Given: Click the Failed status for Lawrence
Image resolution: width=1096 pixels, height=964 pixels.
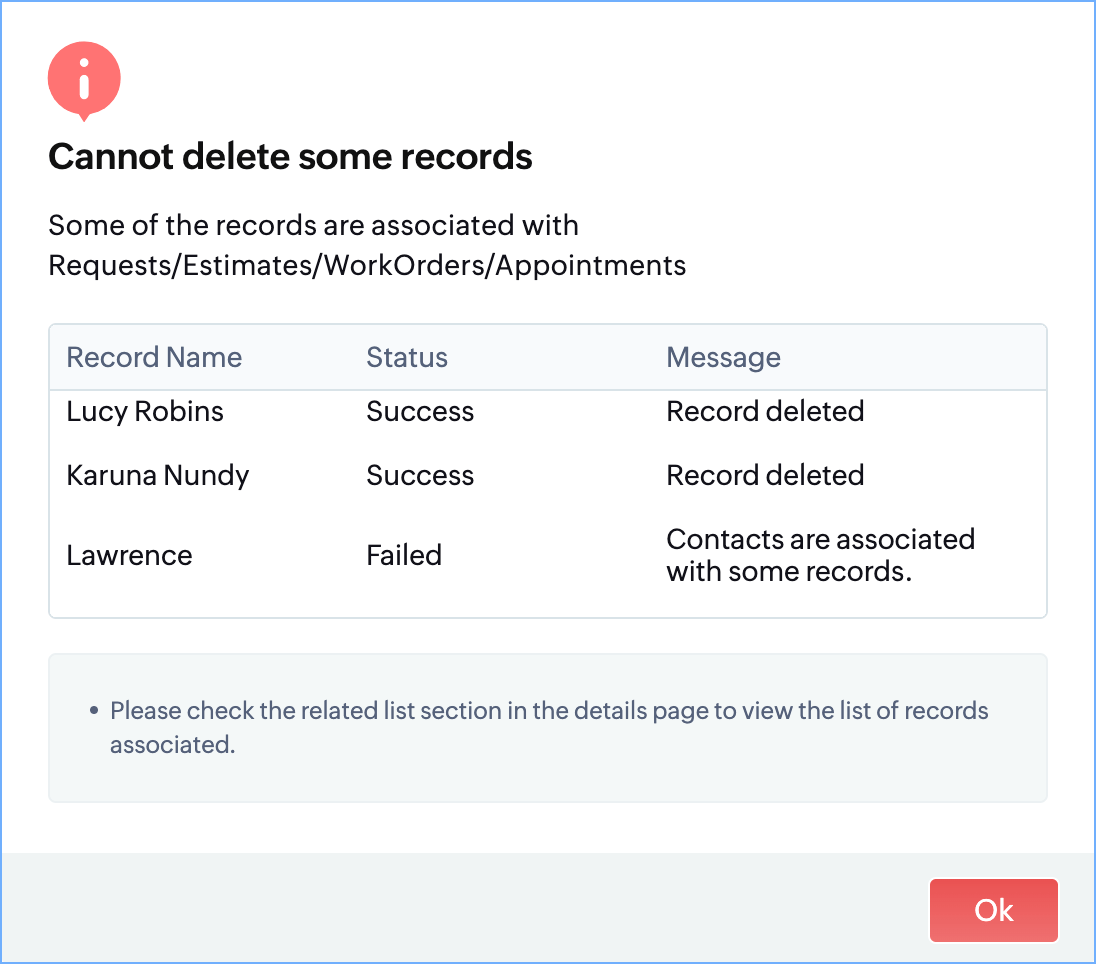Looking at the screenshot, I should (x=404, y=555).
